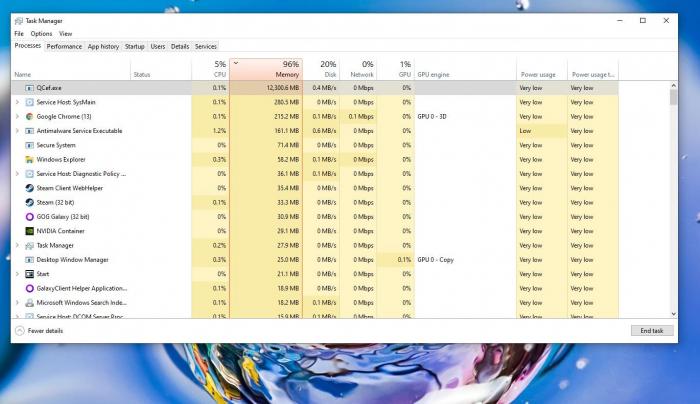Viewport: 700px width, 404px height.
Task: Sort by the GPU engine column header
Action: click(465, 70)
